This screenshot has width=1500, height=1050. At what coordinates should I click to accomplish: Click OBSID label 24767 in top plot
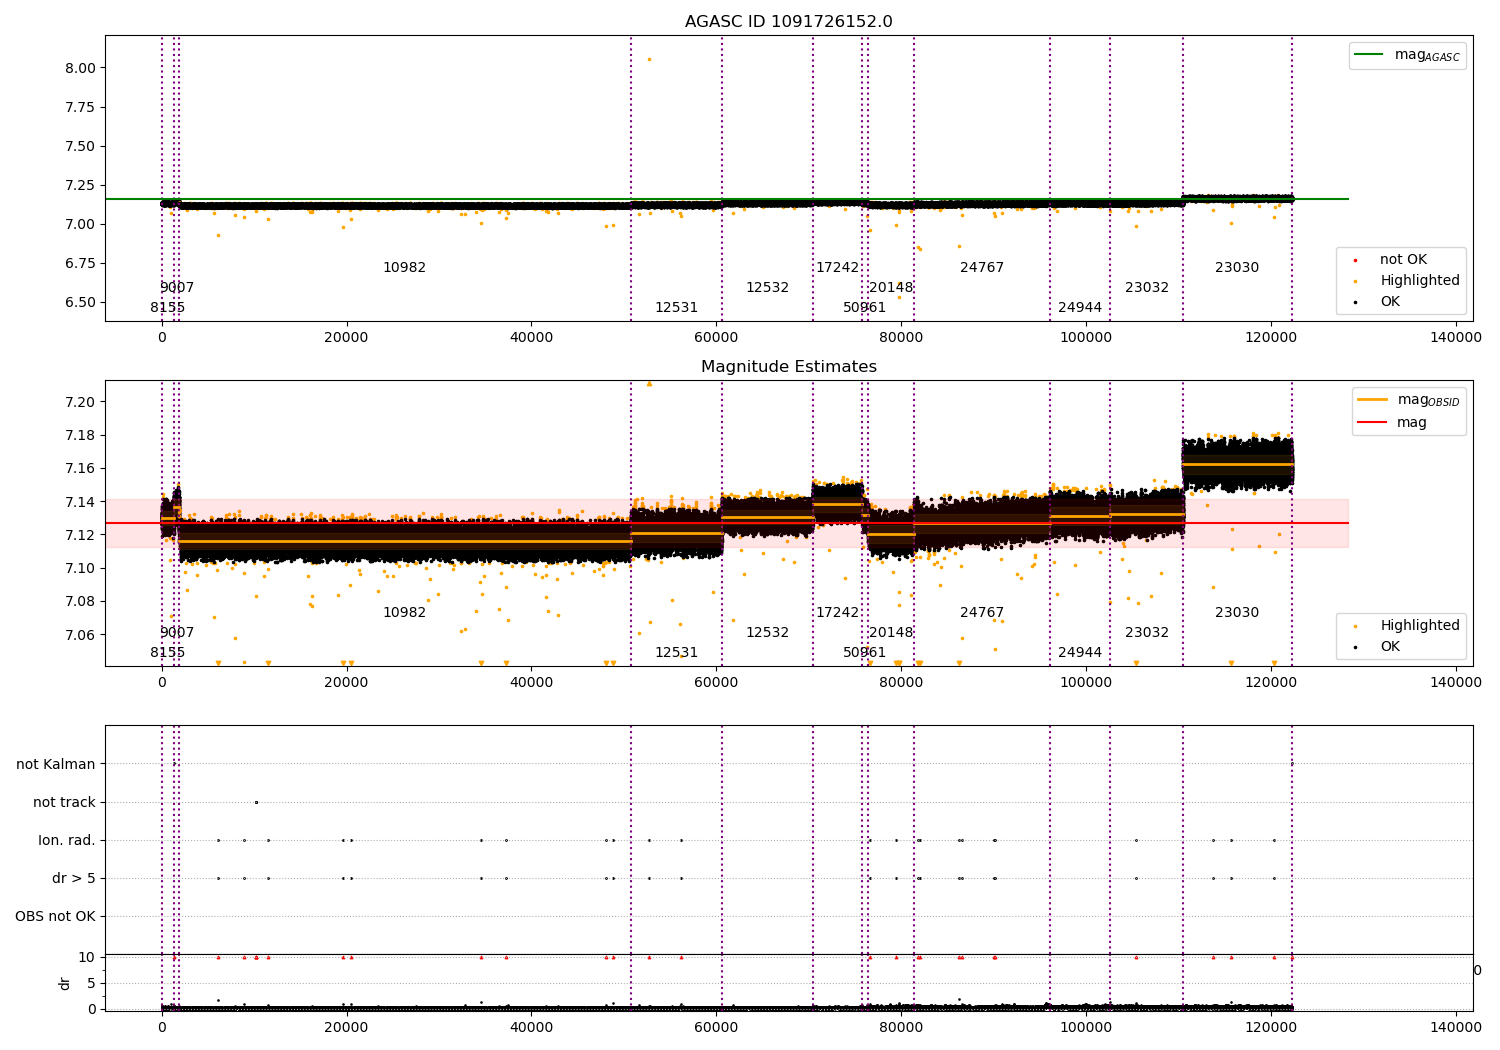(982, 267)
